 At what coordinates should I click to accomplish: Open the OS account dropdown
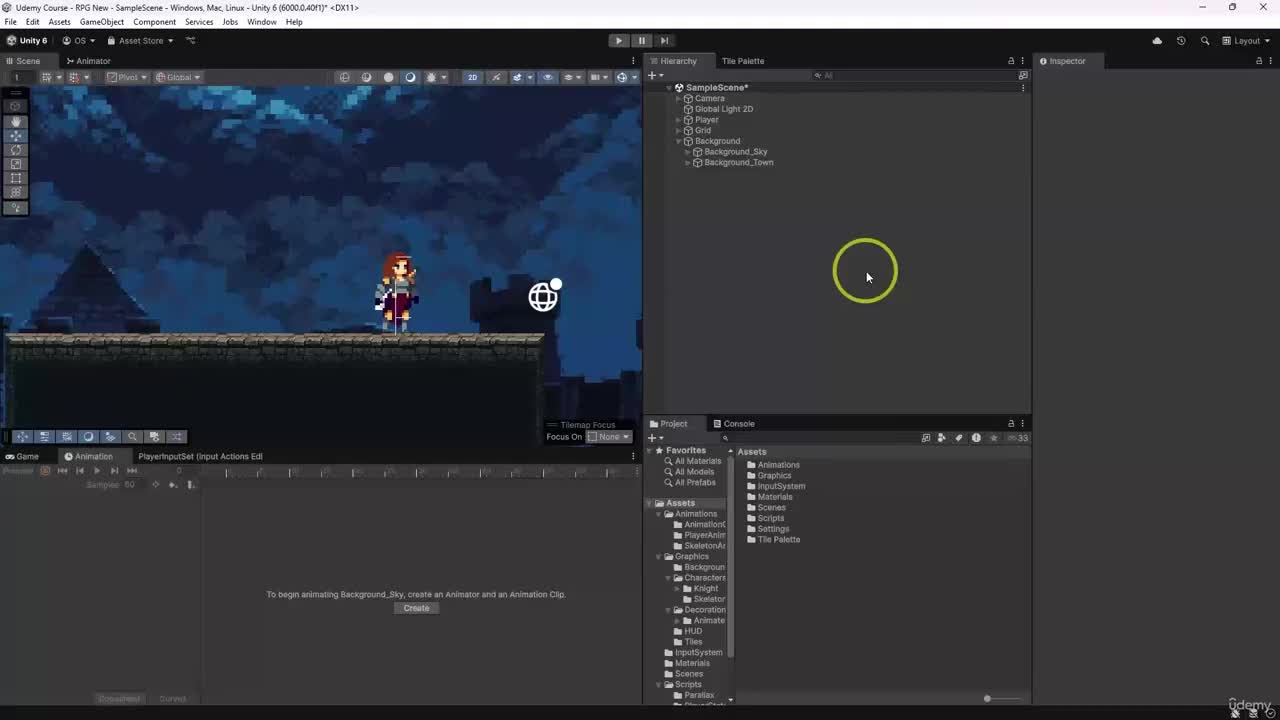coord(79,41)
